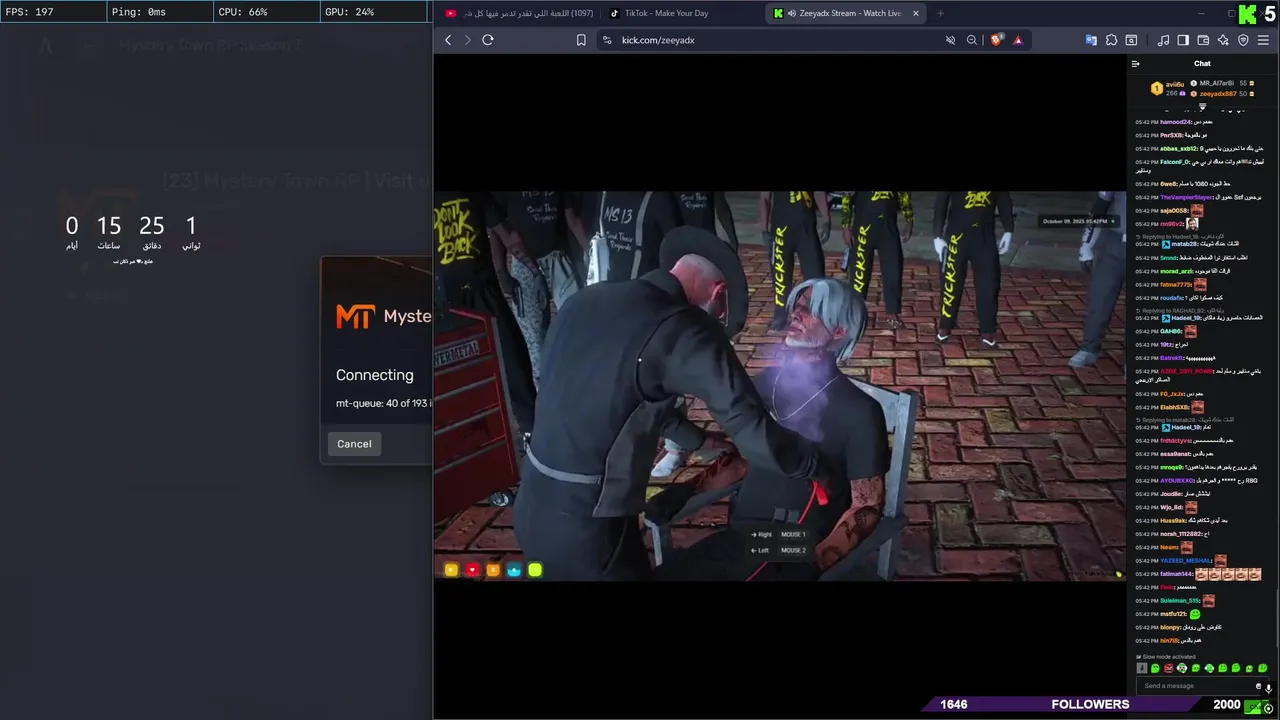Click the music note toolbar icon
This screenshot has width=1280, height=720.
point(1163,40)
